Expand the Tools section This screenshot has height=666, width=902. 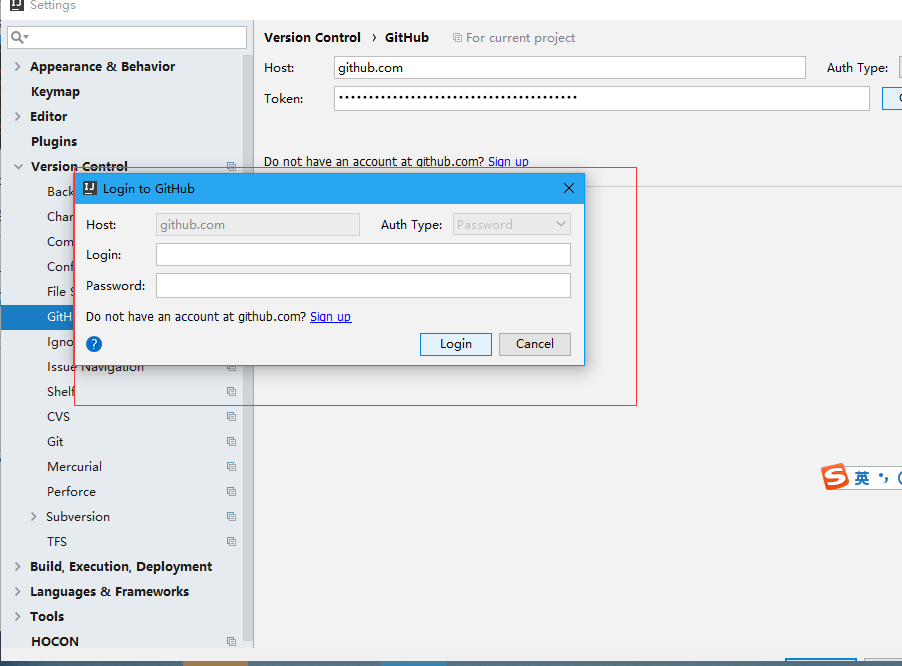pos(18,617)
